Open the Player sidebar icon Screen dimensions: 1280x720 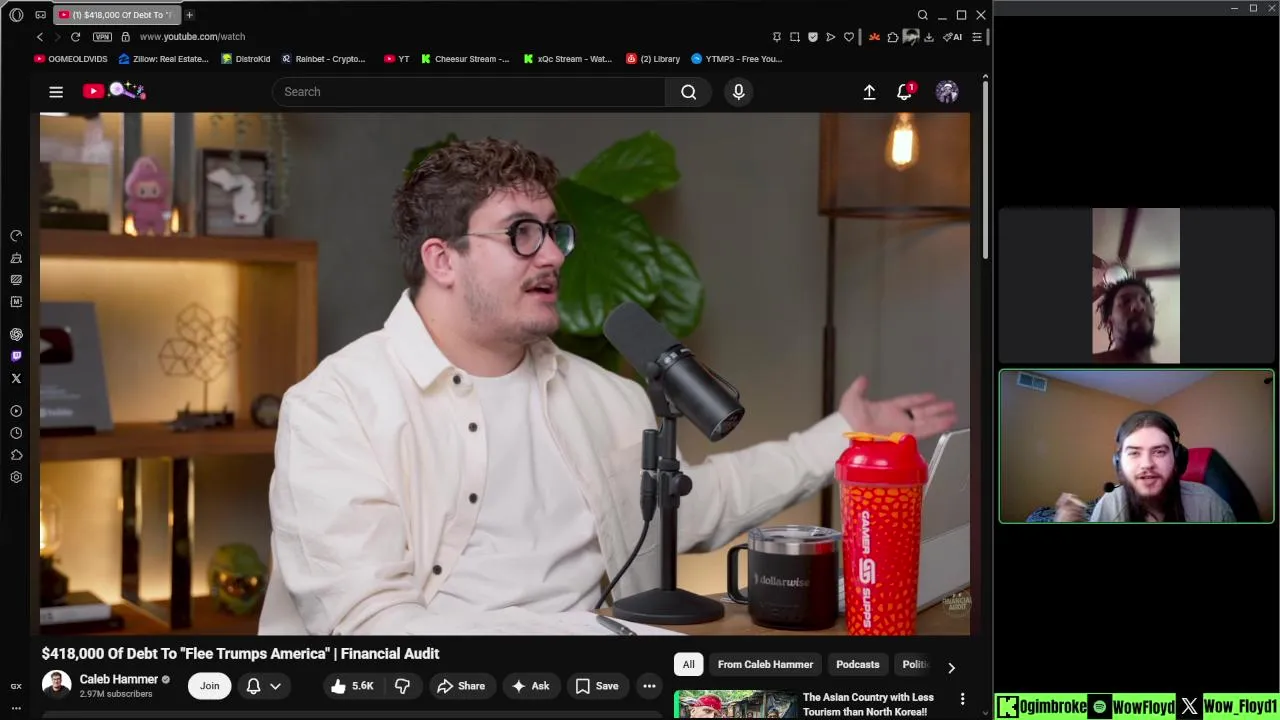[16, 411]
